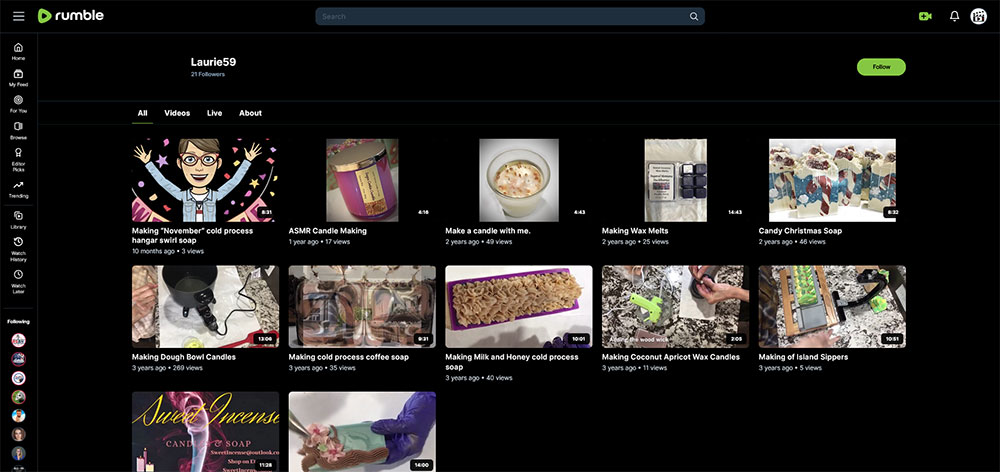The height and width of the screenshot is (472, 1000).
Task: Play the Milk and Honey soap thumbnail
Action: (518, 307)
